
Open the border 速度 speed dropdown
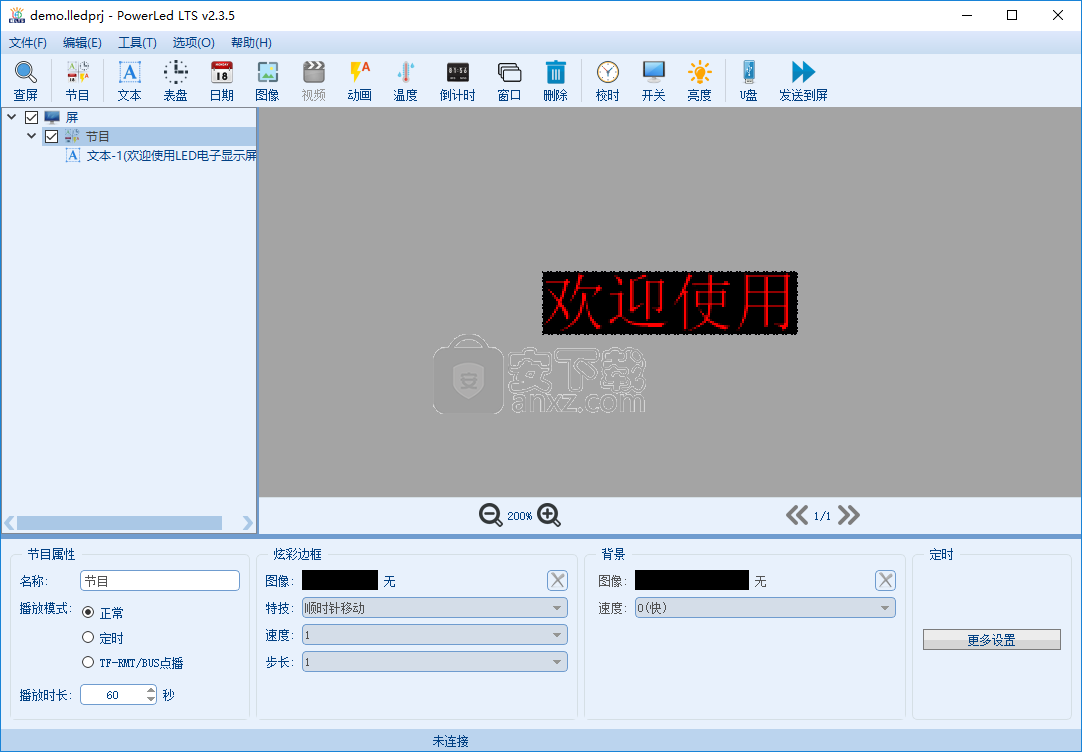(x=435, y=635)
